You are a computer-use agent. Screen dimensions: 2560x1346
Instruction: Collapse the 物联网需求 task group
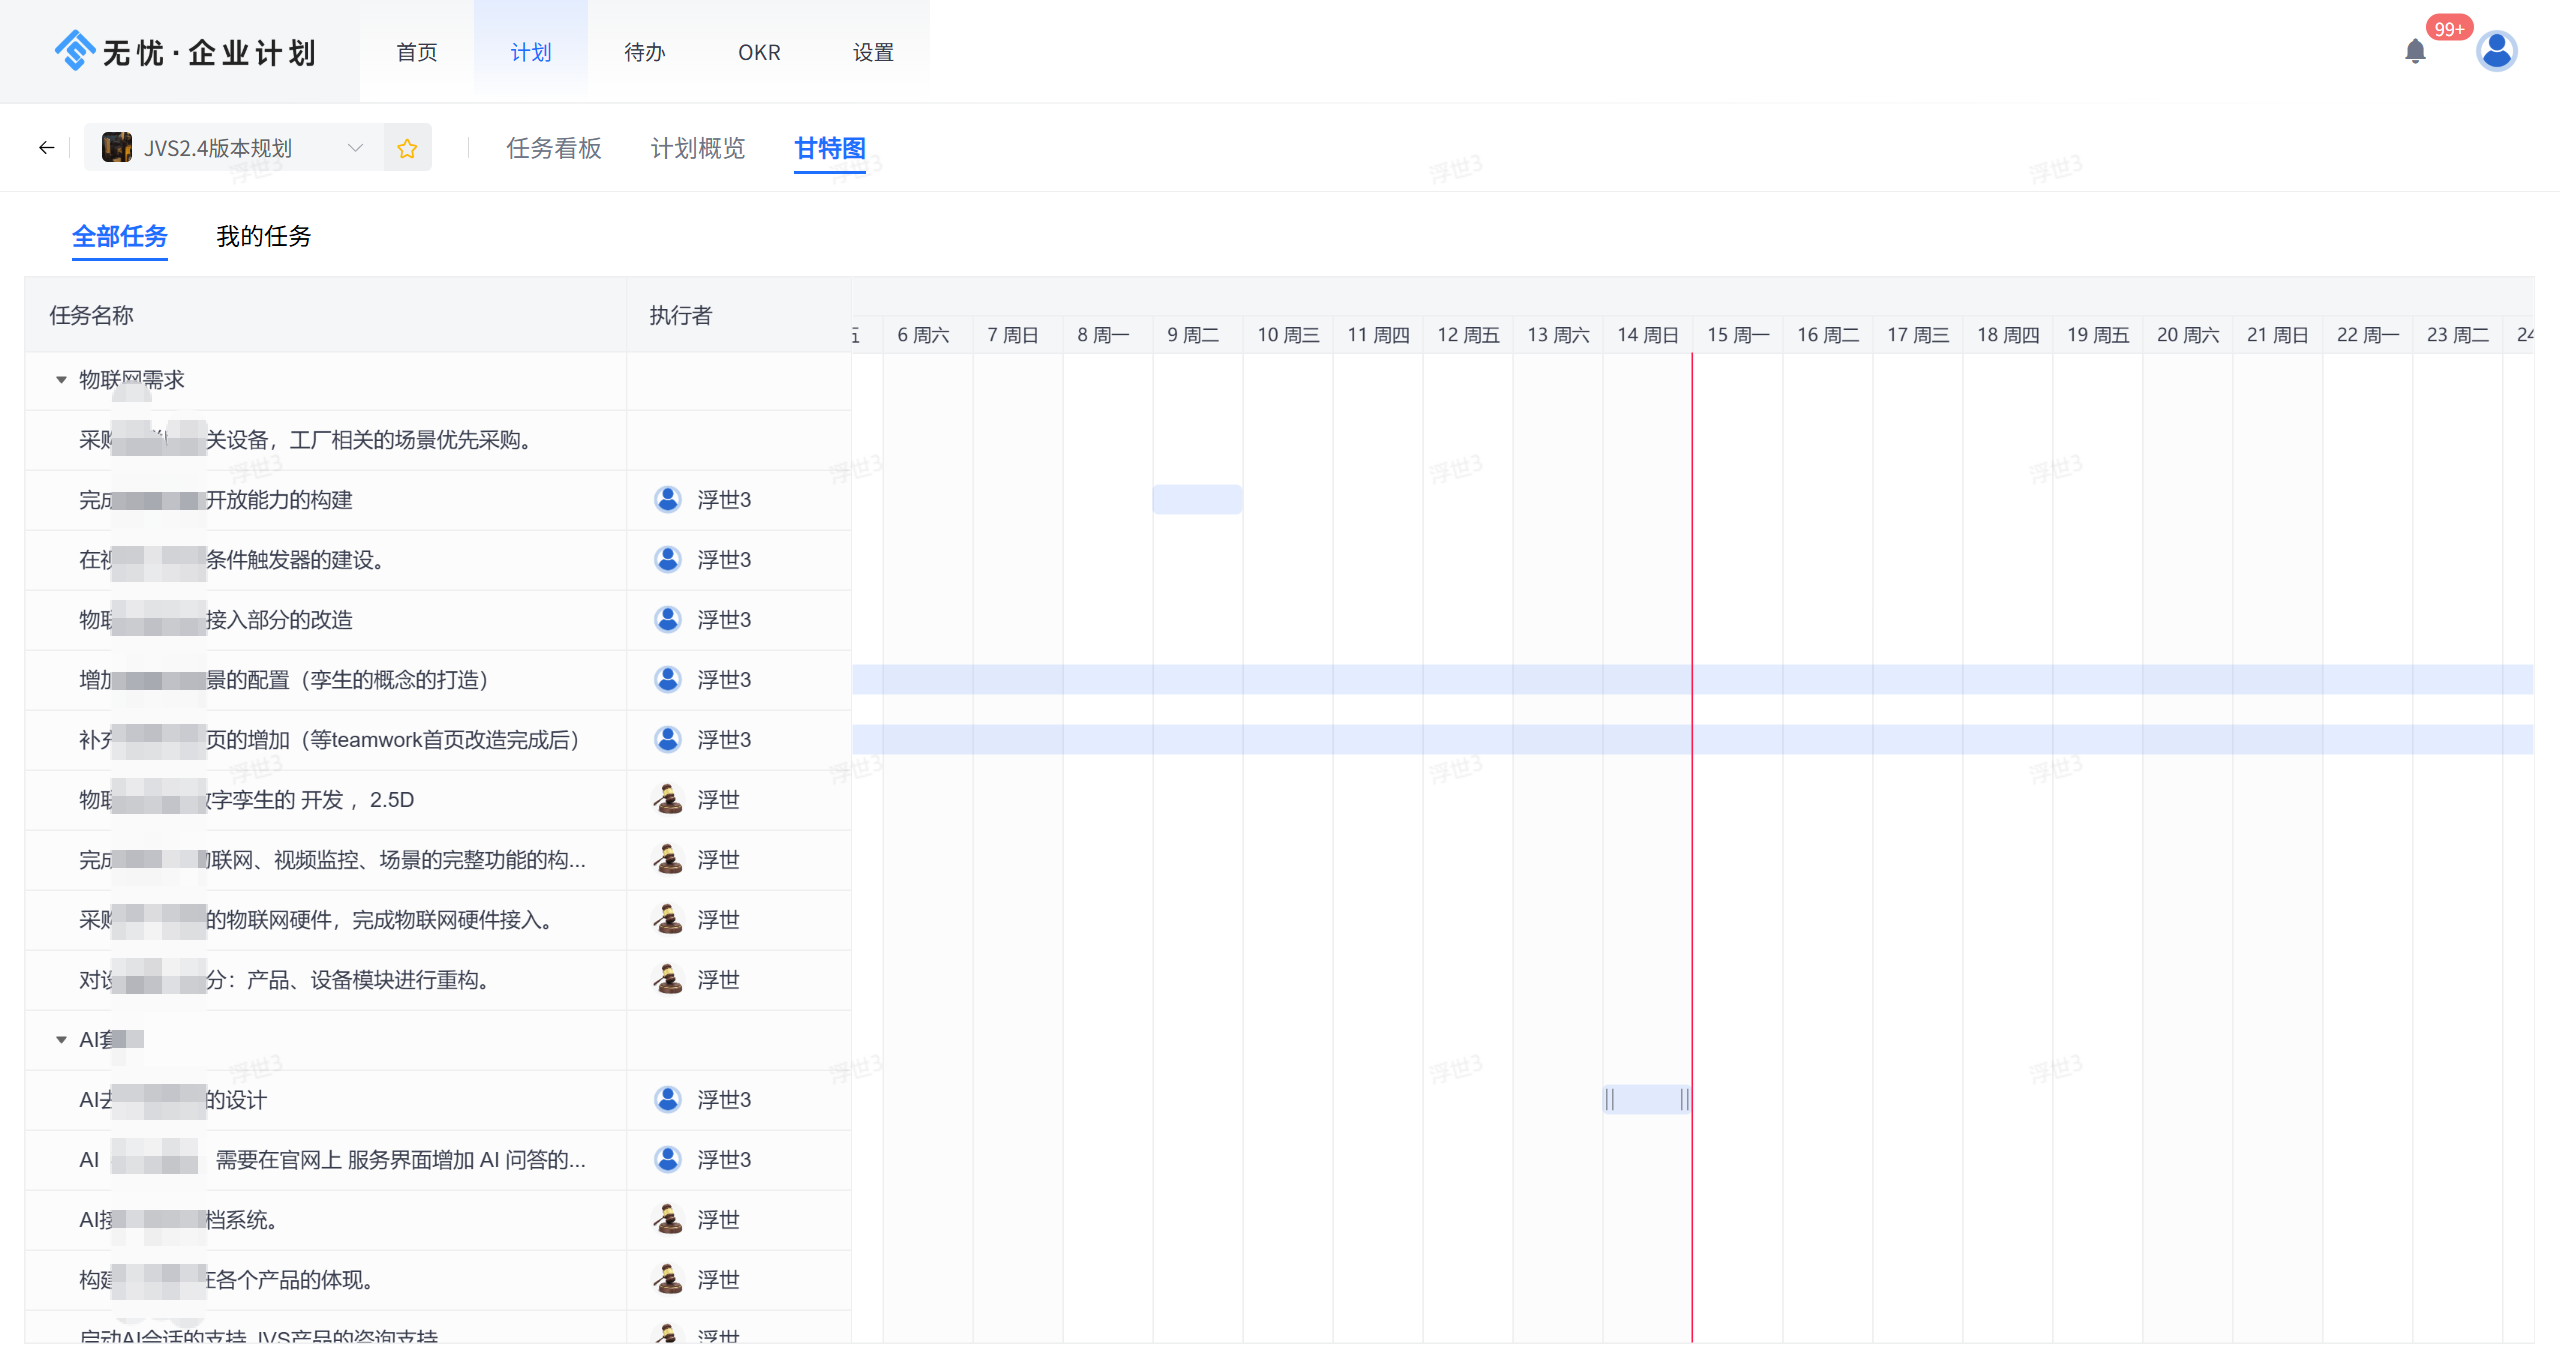[x=61, y=380]
